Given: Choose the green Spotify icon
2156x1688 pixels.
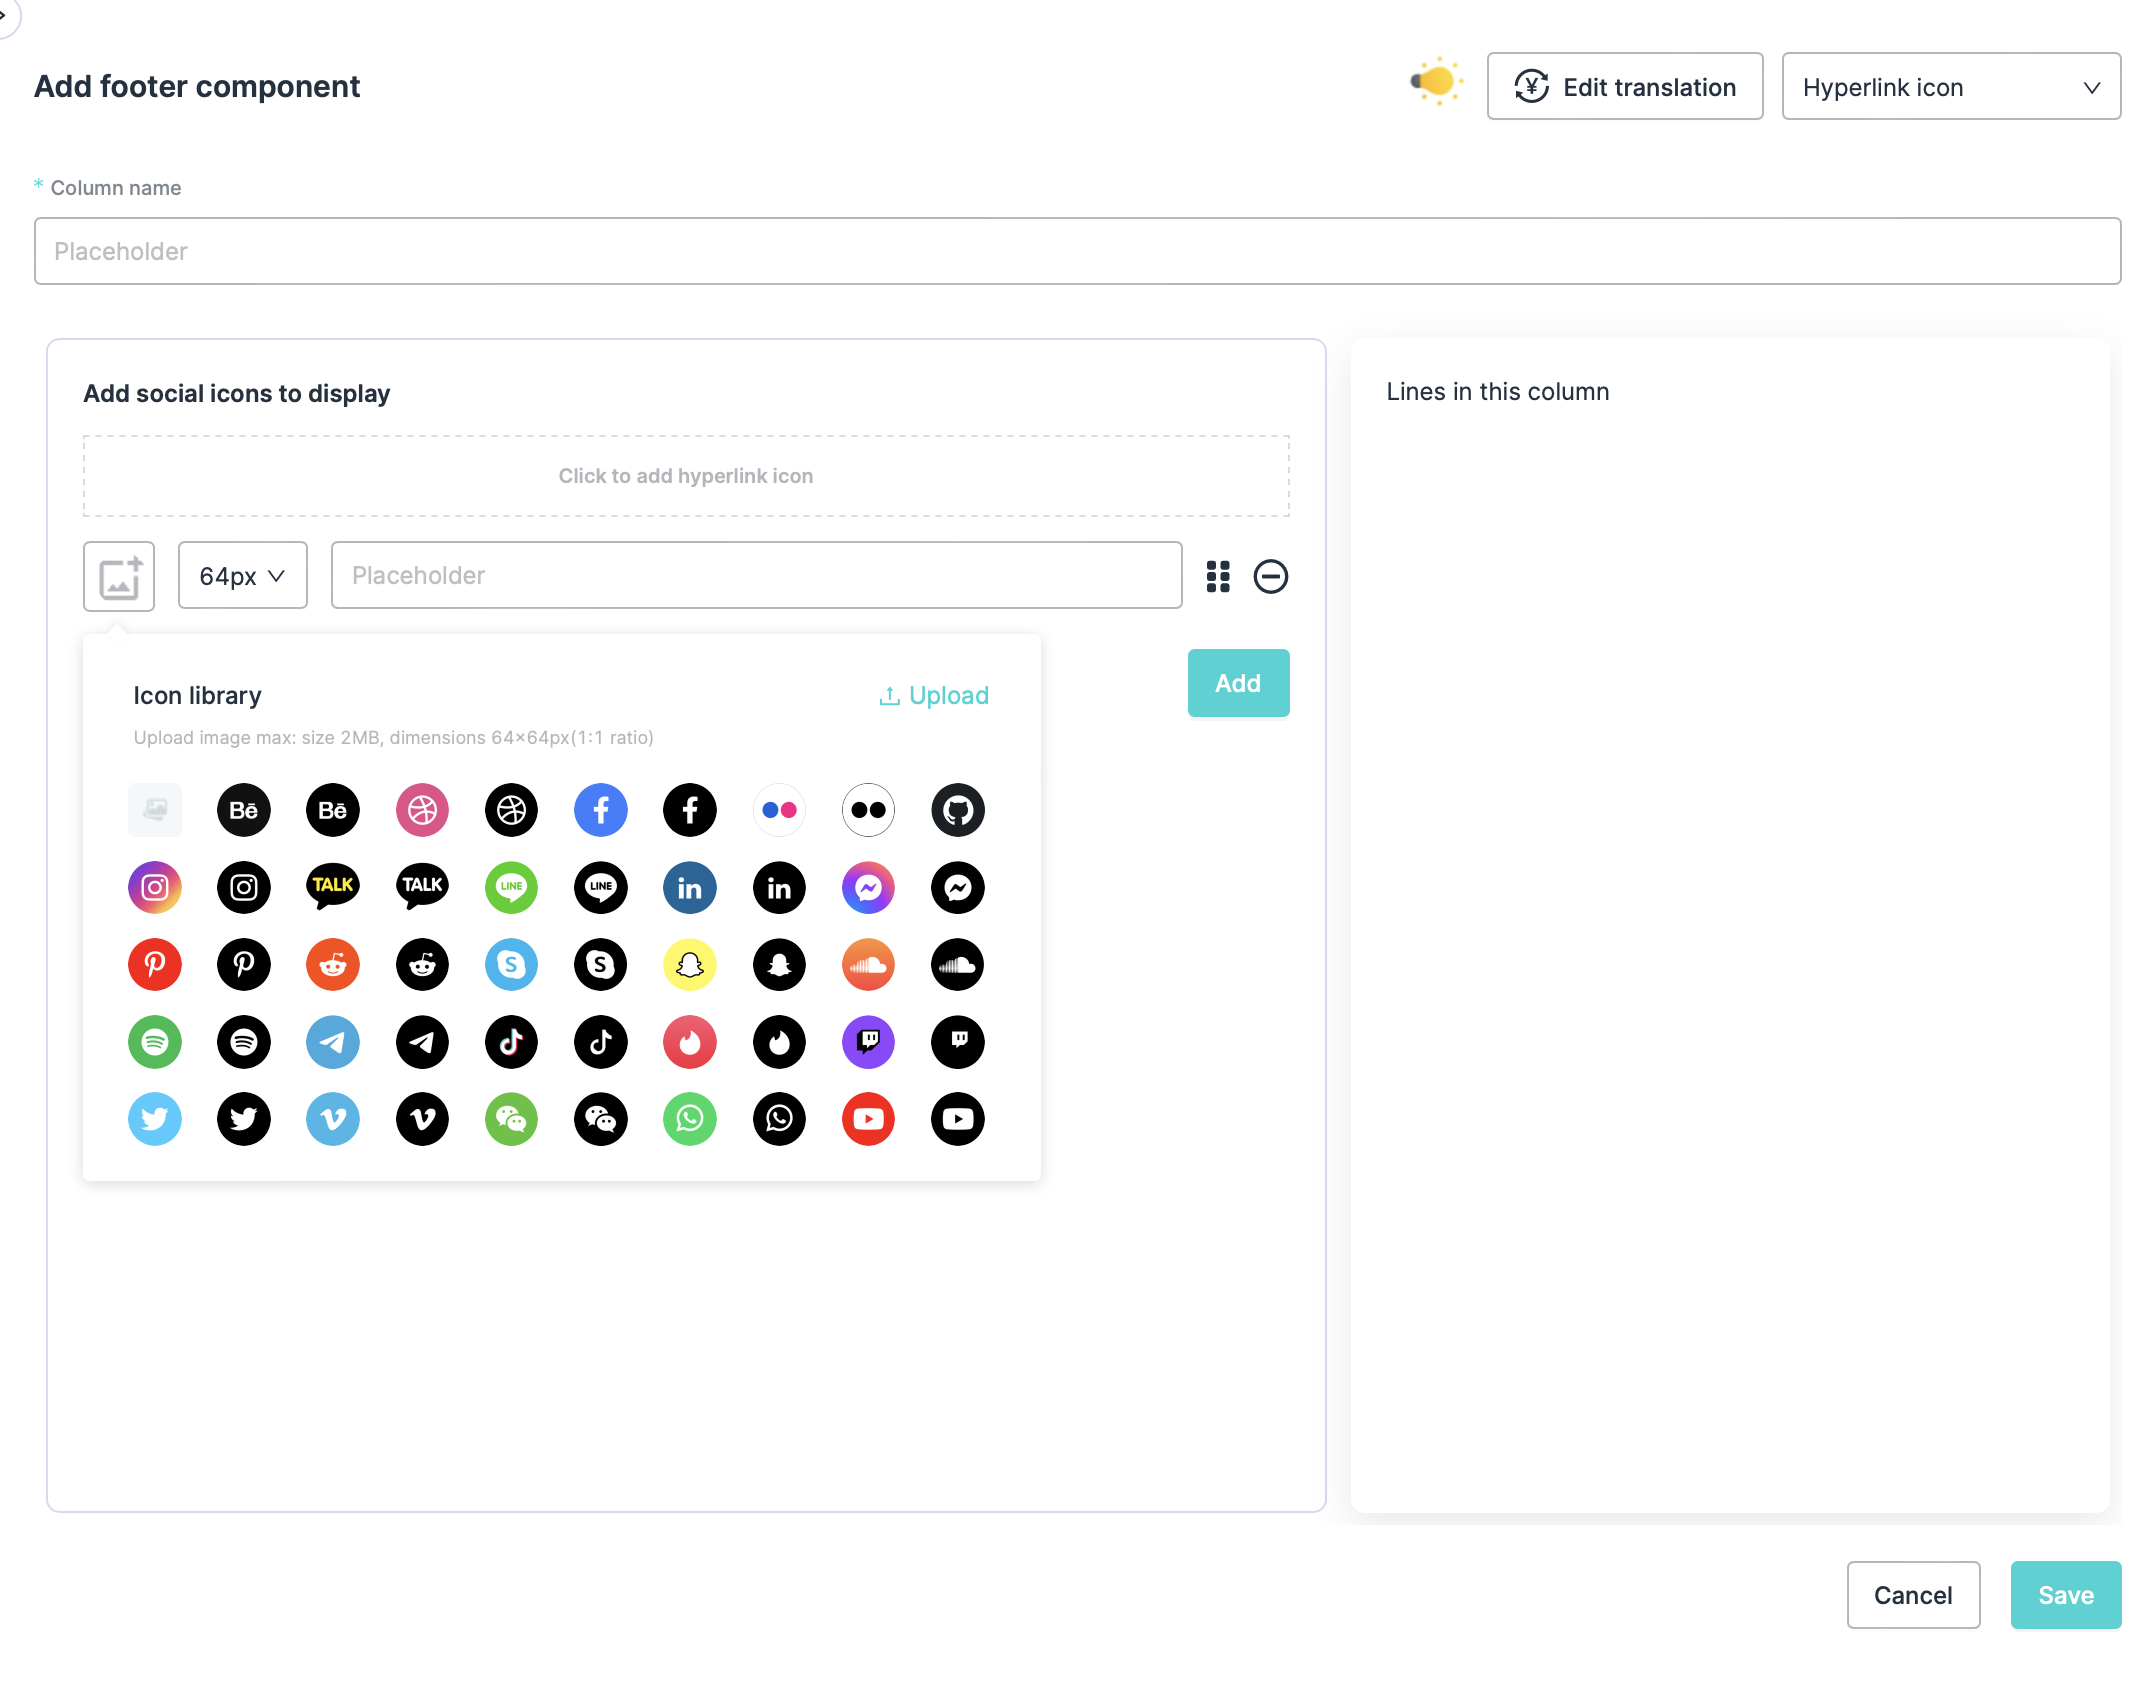Looking at the screenshot, I should (x=155, y=1042).
